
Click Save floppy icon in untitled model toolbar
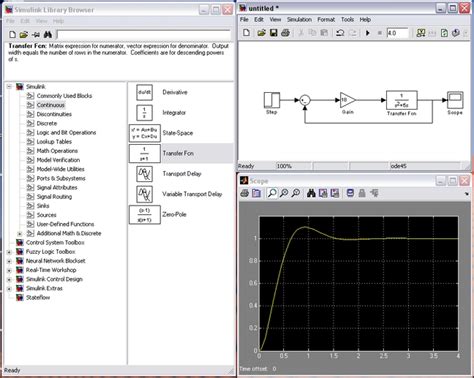click(x=273, y=33)
